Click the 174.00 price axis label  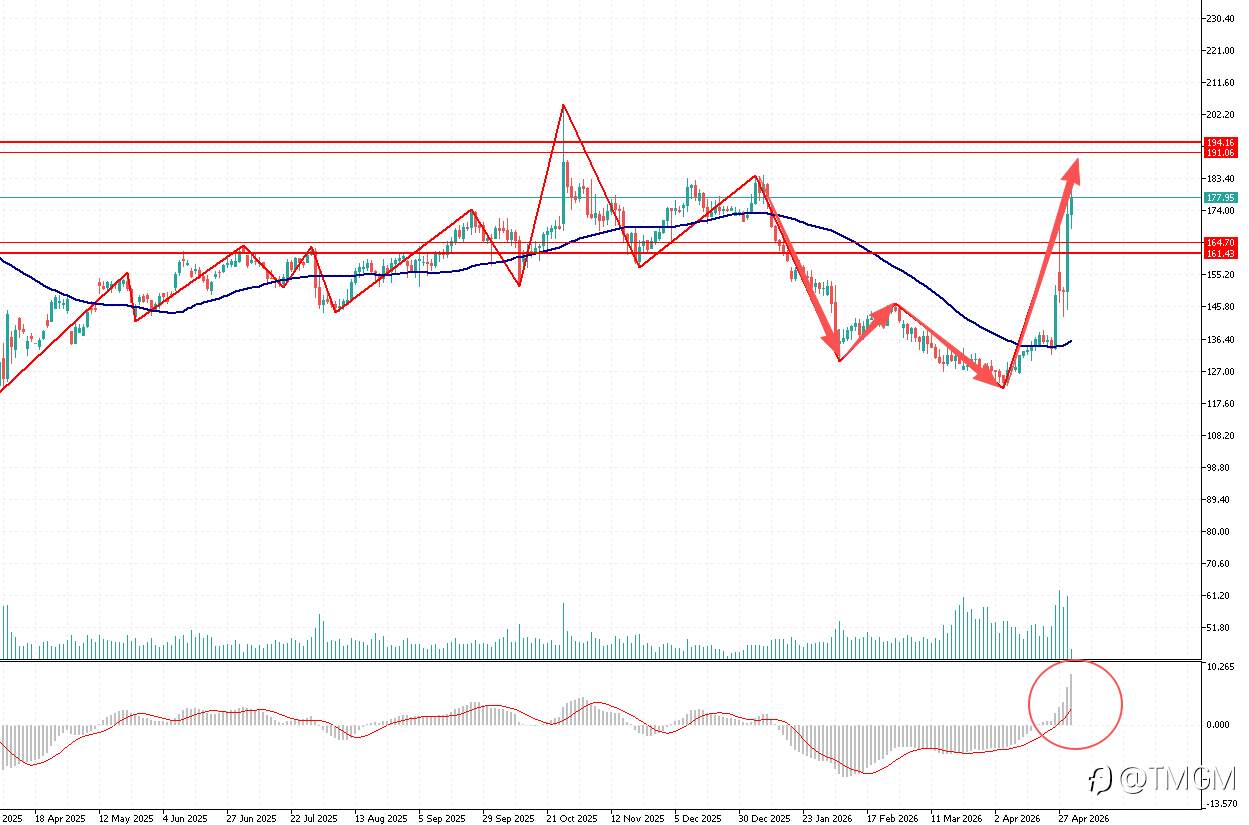click(1221, 211)
